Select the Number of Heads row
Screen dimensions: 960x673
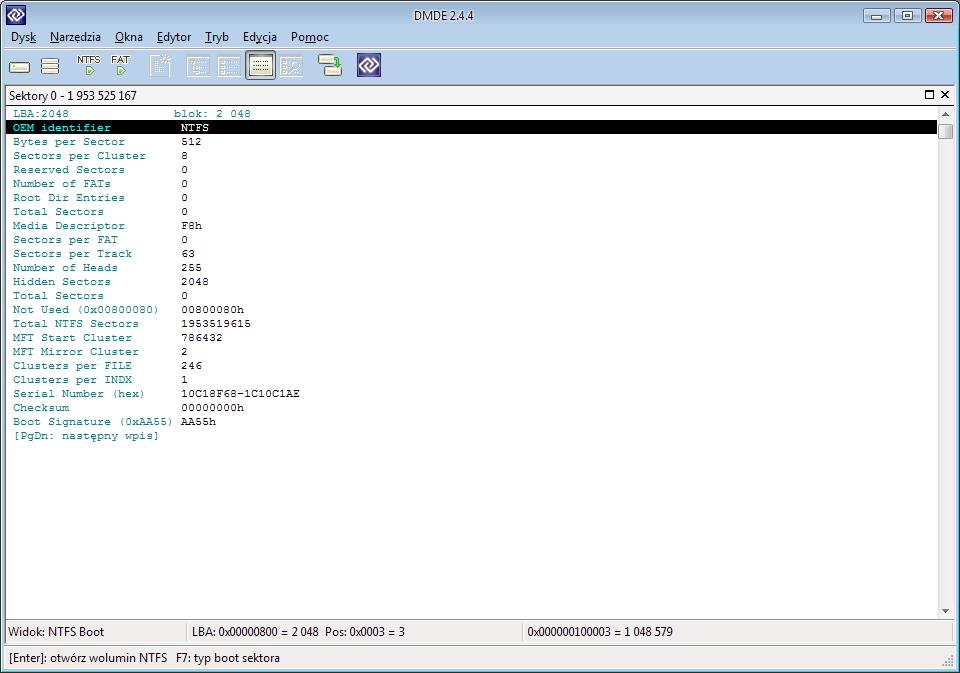tap(471, 268)
